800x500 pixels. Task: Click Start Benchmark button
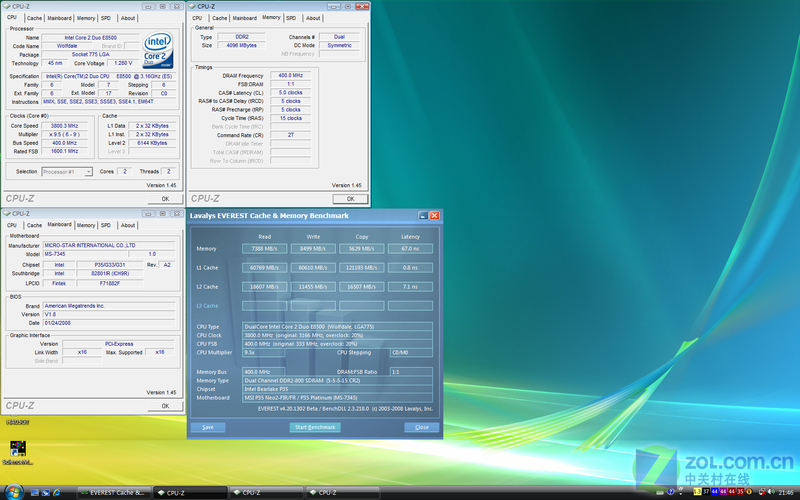315,428
